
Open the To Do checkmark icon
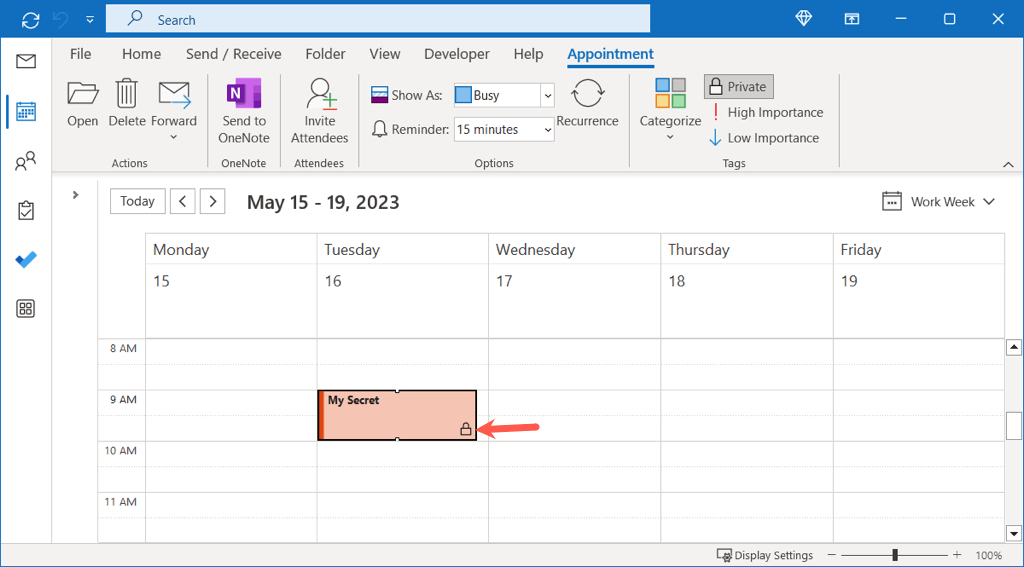[26, 260]
